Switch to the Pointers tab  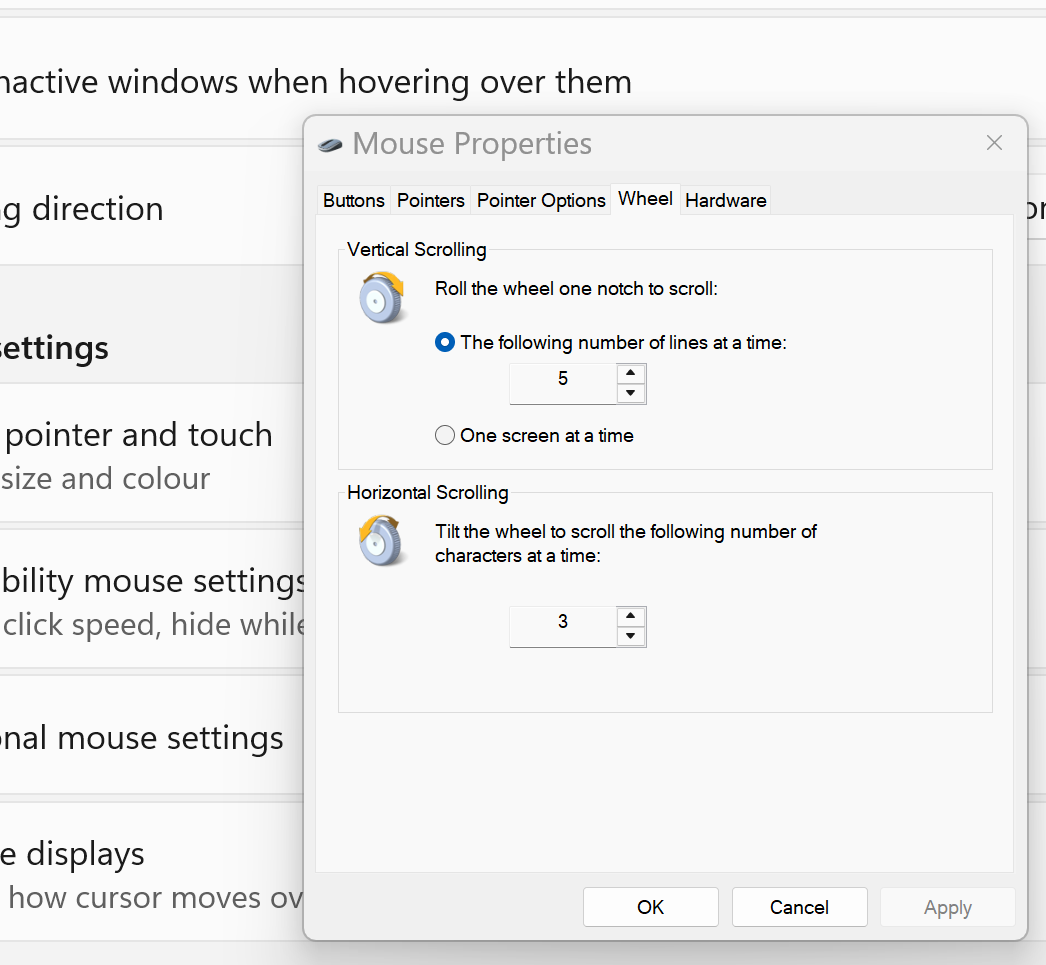pos(430,200)
